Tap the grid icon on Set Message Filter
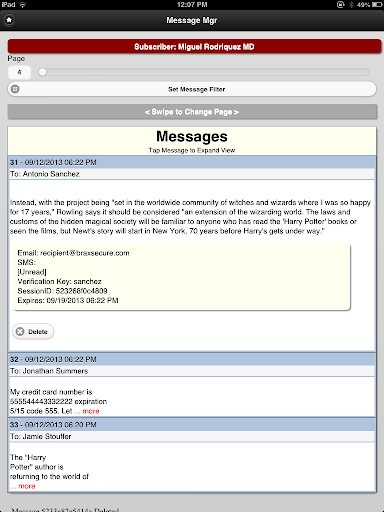 point(15,89)
